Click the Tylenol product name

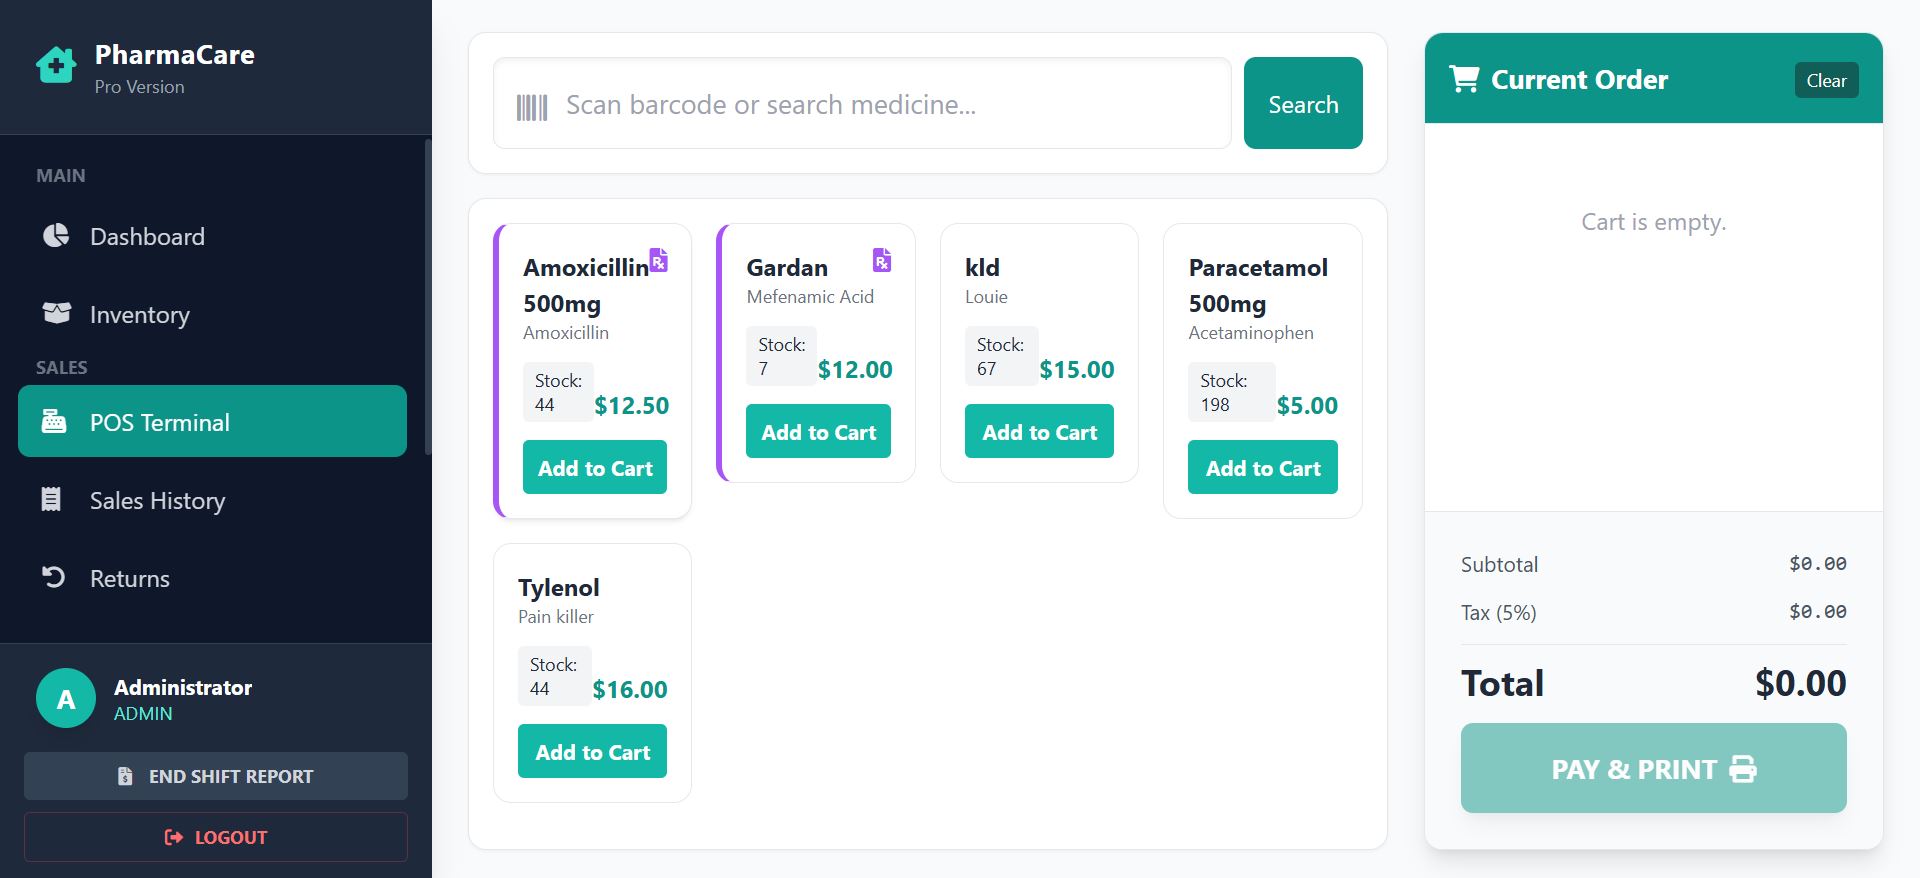pos(558,588)
